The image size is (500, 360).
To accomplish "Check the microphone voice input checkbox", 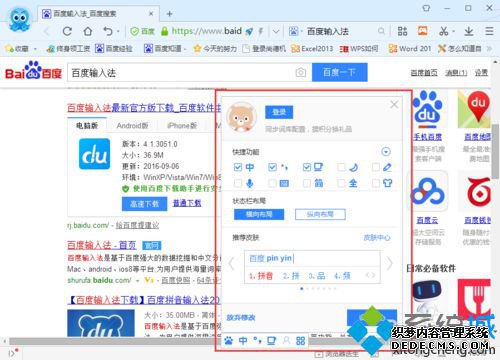I will [x=238, y=183].
